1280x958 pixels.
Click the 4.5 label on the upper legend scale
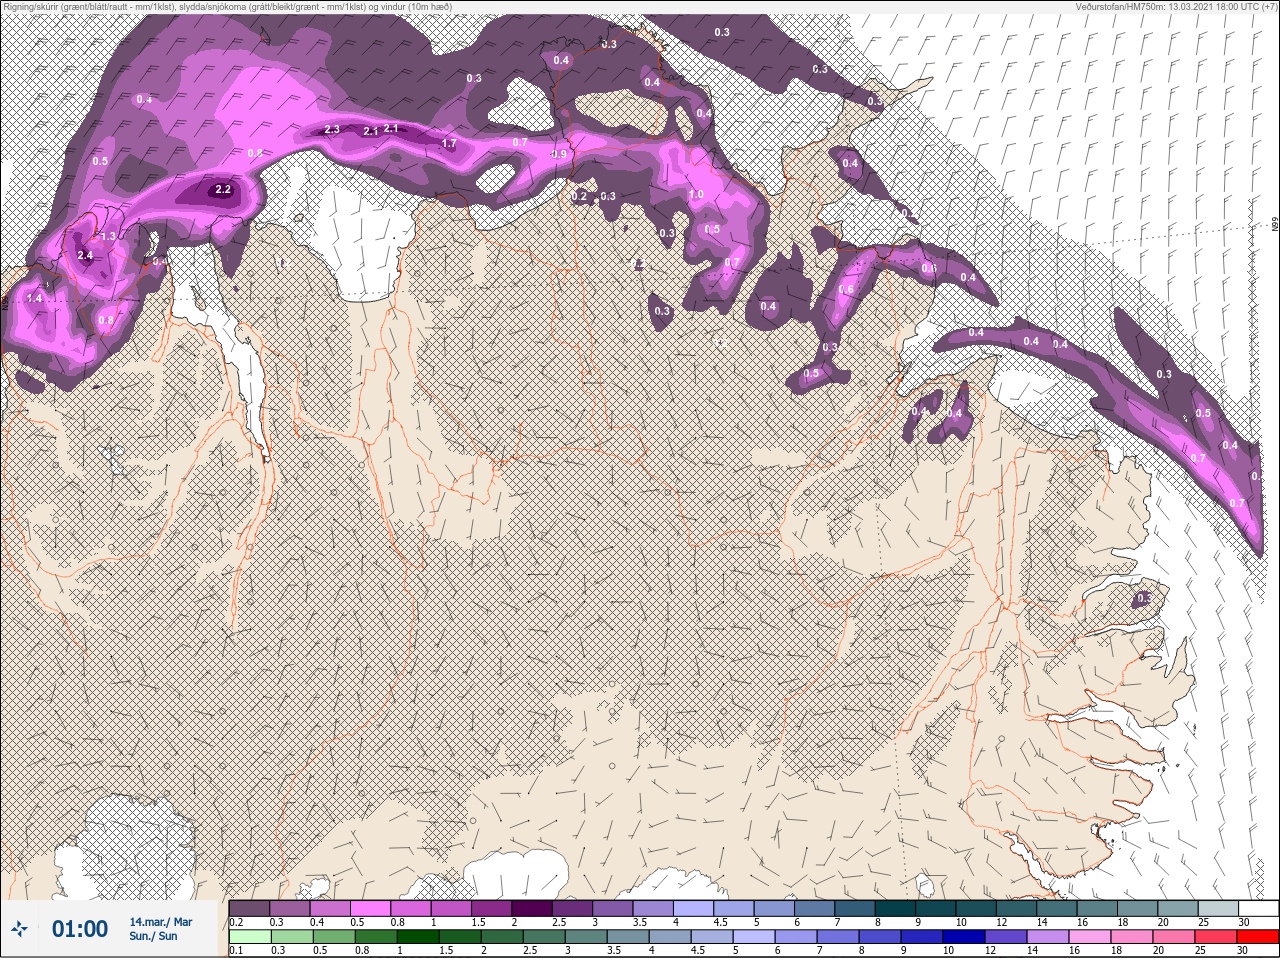tap(720, 922)
